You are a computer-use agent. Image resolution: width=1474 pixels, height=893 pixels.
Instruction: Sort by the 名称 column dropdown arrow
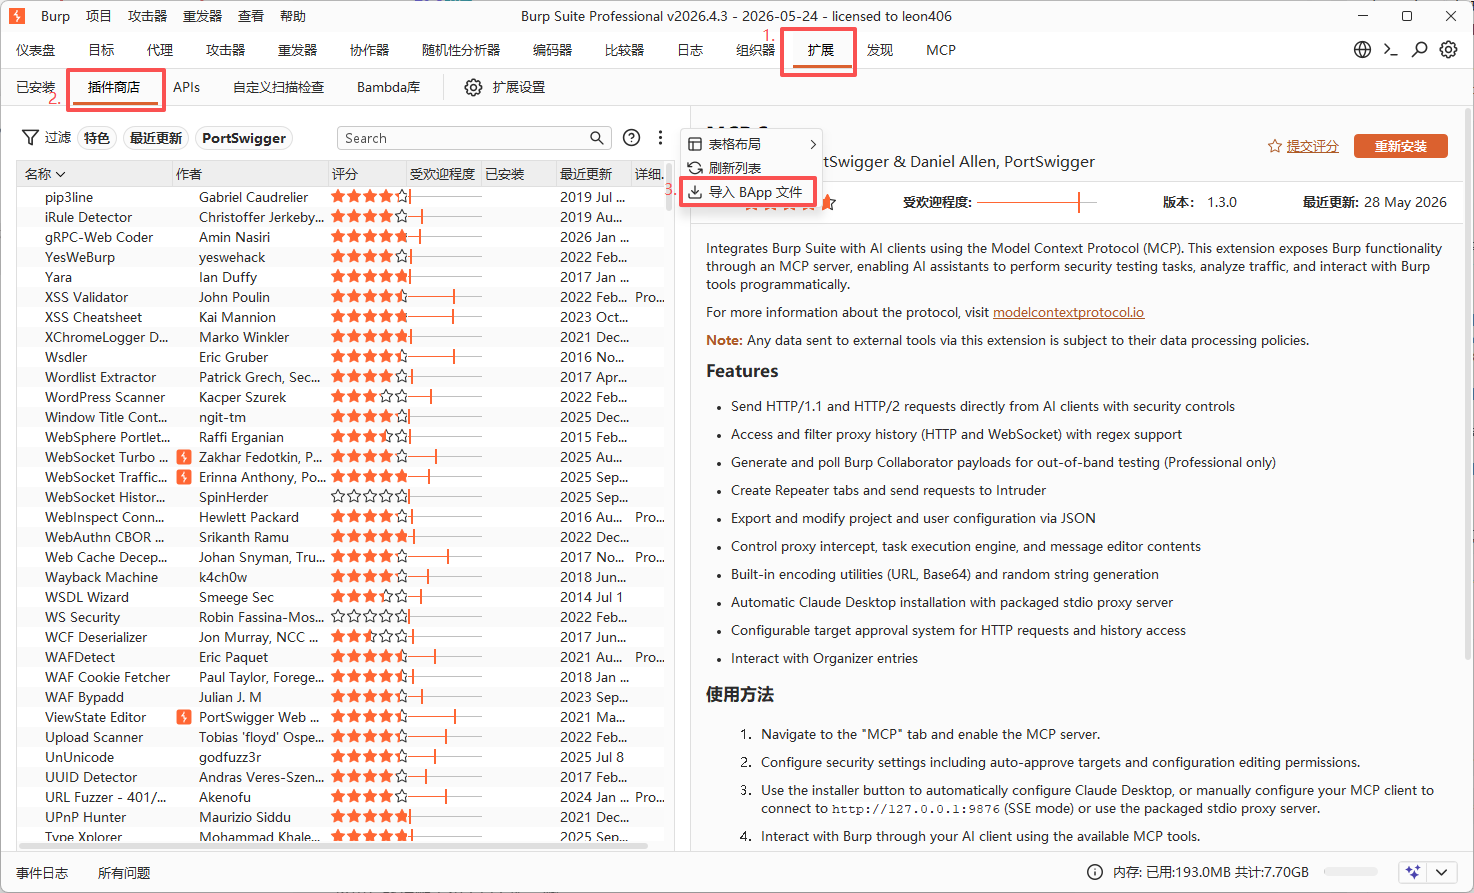(x=60, y=174)
